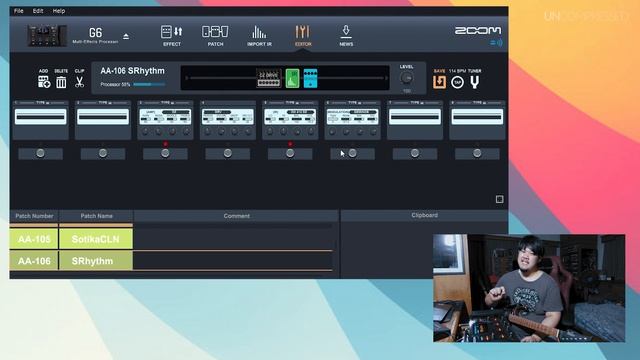Toggle footswitch of effect slot 4
Viewport: 640px width, 360px height.
point(228,153)
